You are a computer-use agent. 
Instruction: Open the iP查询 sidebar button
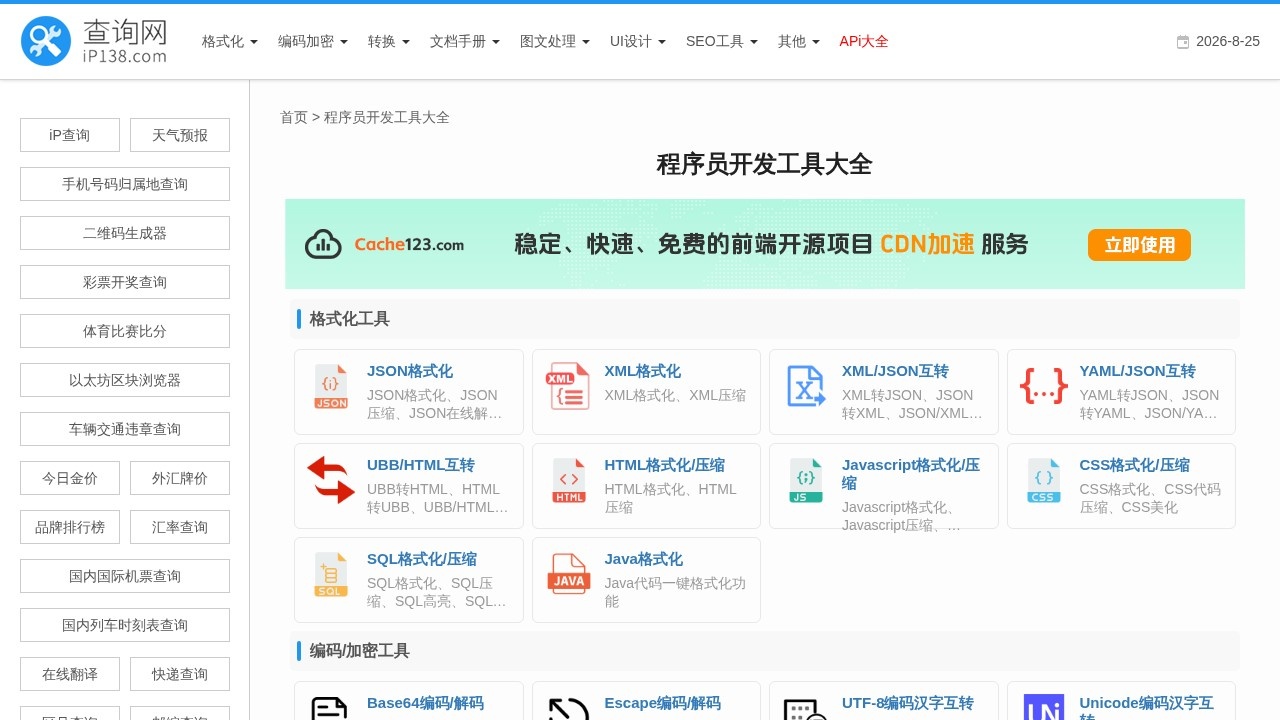70,135
